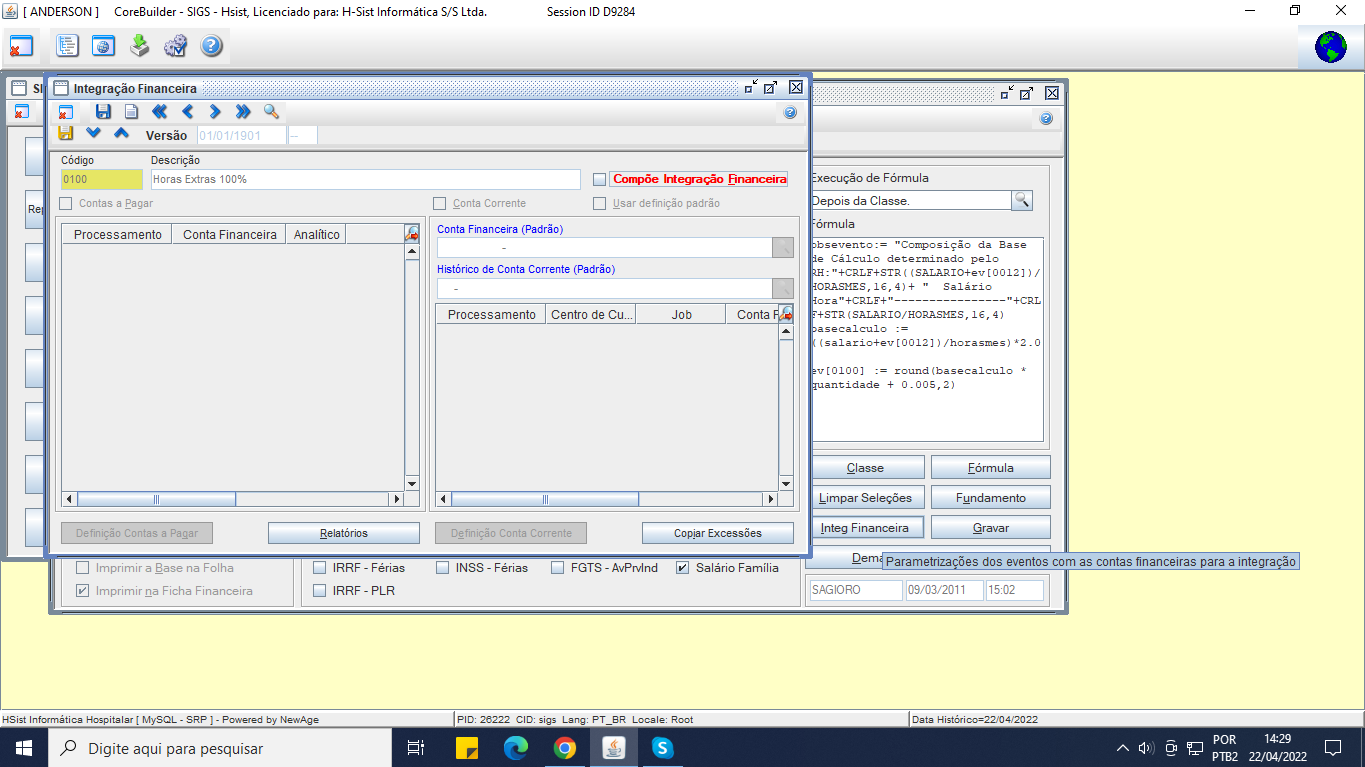Click the right table scroll-up arrow

pyautogui.click(x=786, y=331)
